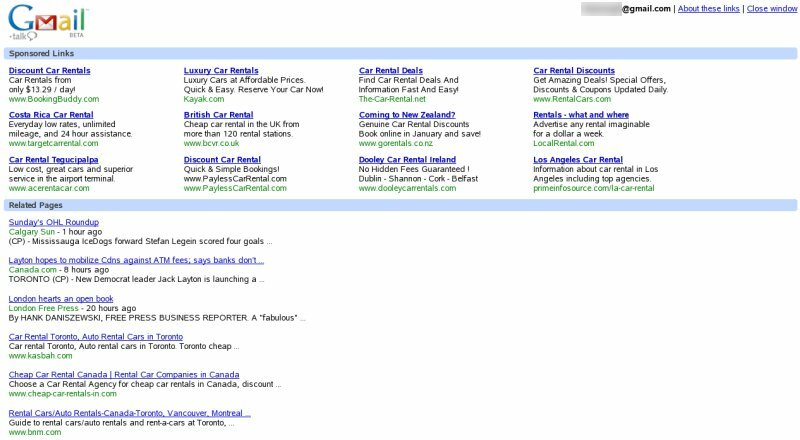Open London hearts an open book article
The image size is (800, 440).
click(x=61, y=299)
